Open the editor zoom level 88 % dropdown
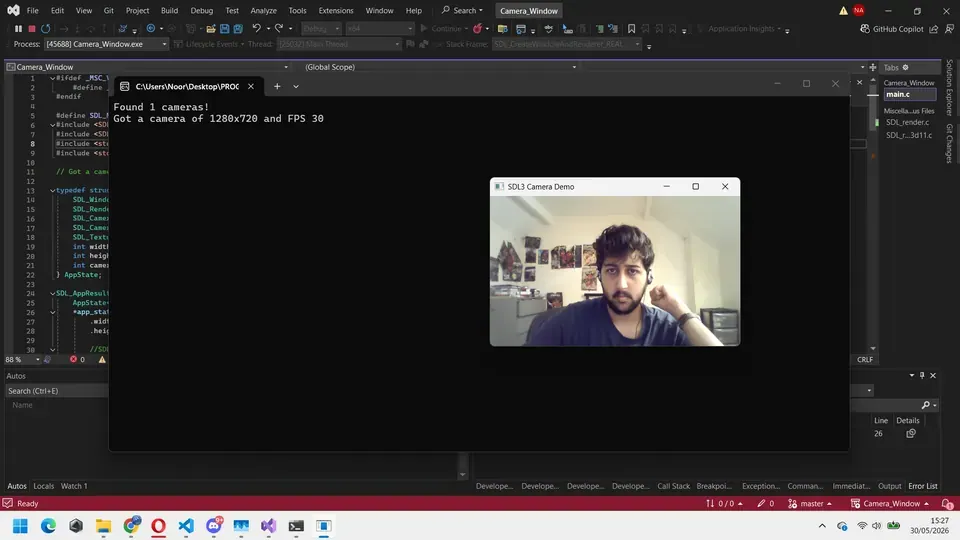Screen dimensions: 960x540 click(23, 359)
